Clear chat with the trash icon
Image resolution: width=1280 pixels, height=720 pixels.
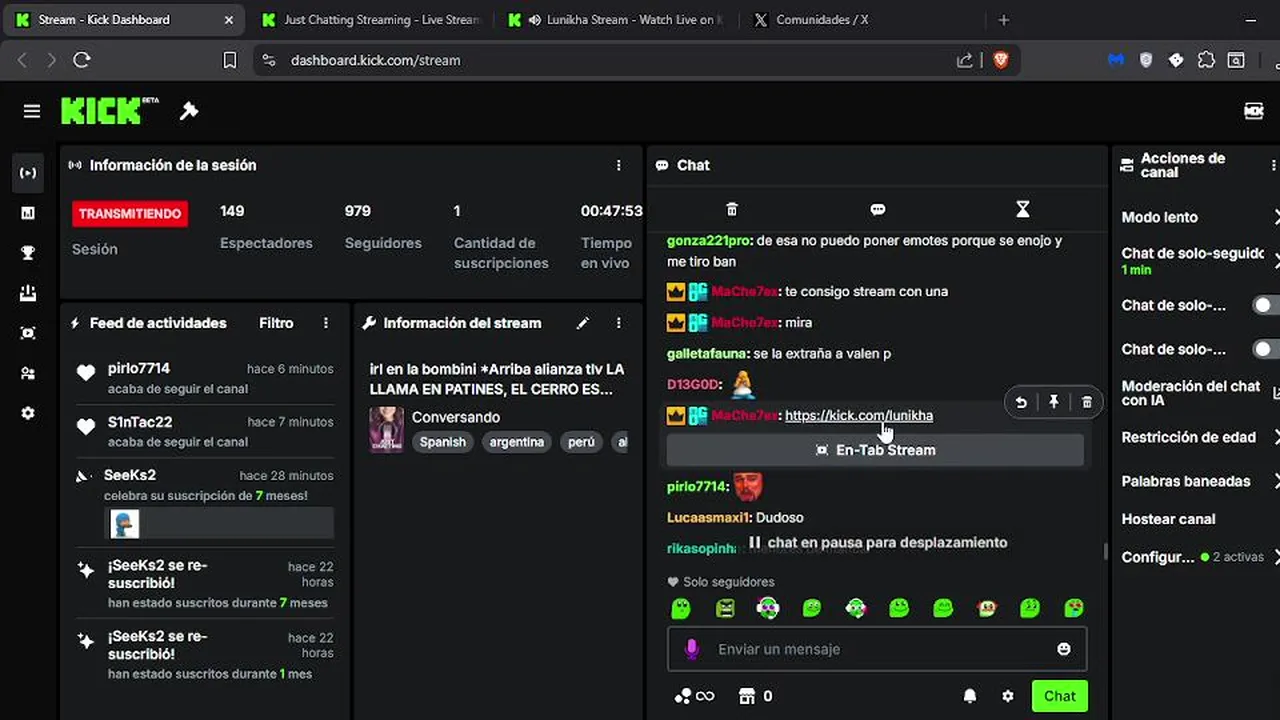pos(732,209)
